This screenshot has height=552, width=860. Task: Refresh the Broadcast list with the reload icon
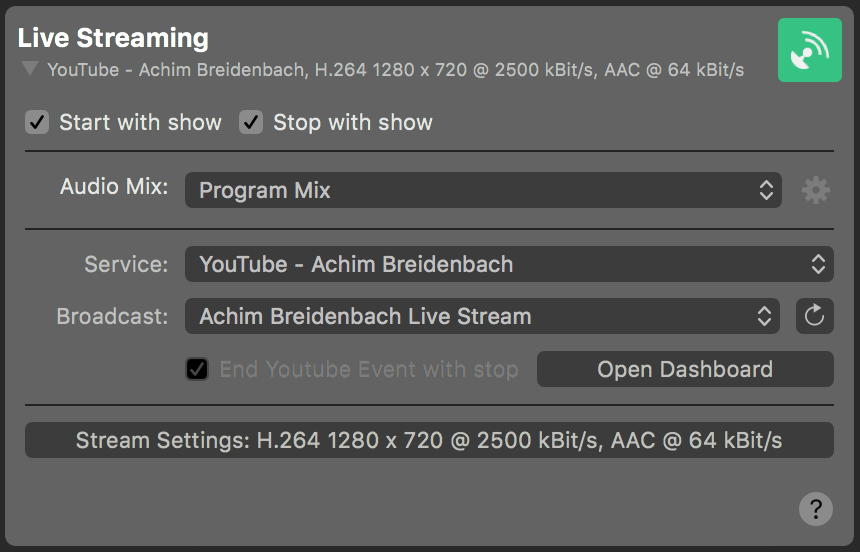pyautogui.click(x=814, y=316)
